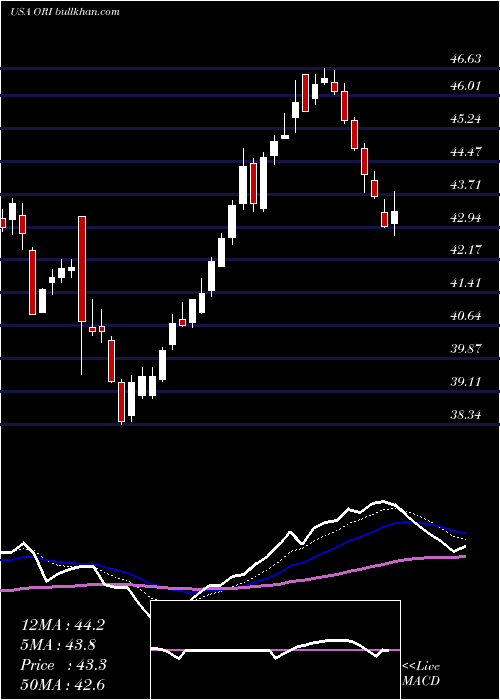Click the 50MA : 42.6 readout
Viewport: 500px width, 700px height.
tap(62, 684)
